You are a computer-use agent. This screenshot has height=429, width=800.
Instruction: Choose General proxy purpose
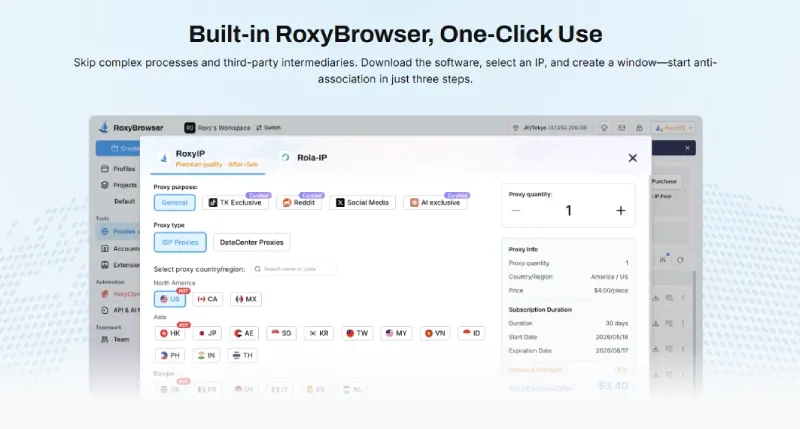pyautogui.click(x=174, y=203)
